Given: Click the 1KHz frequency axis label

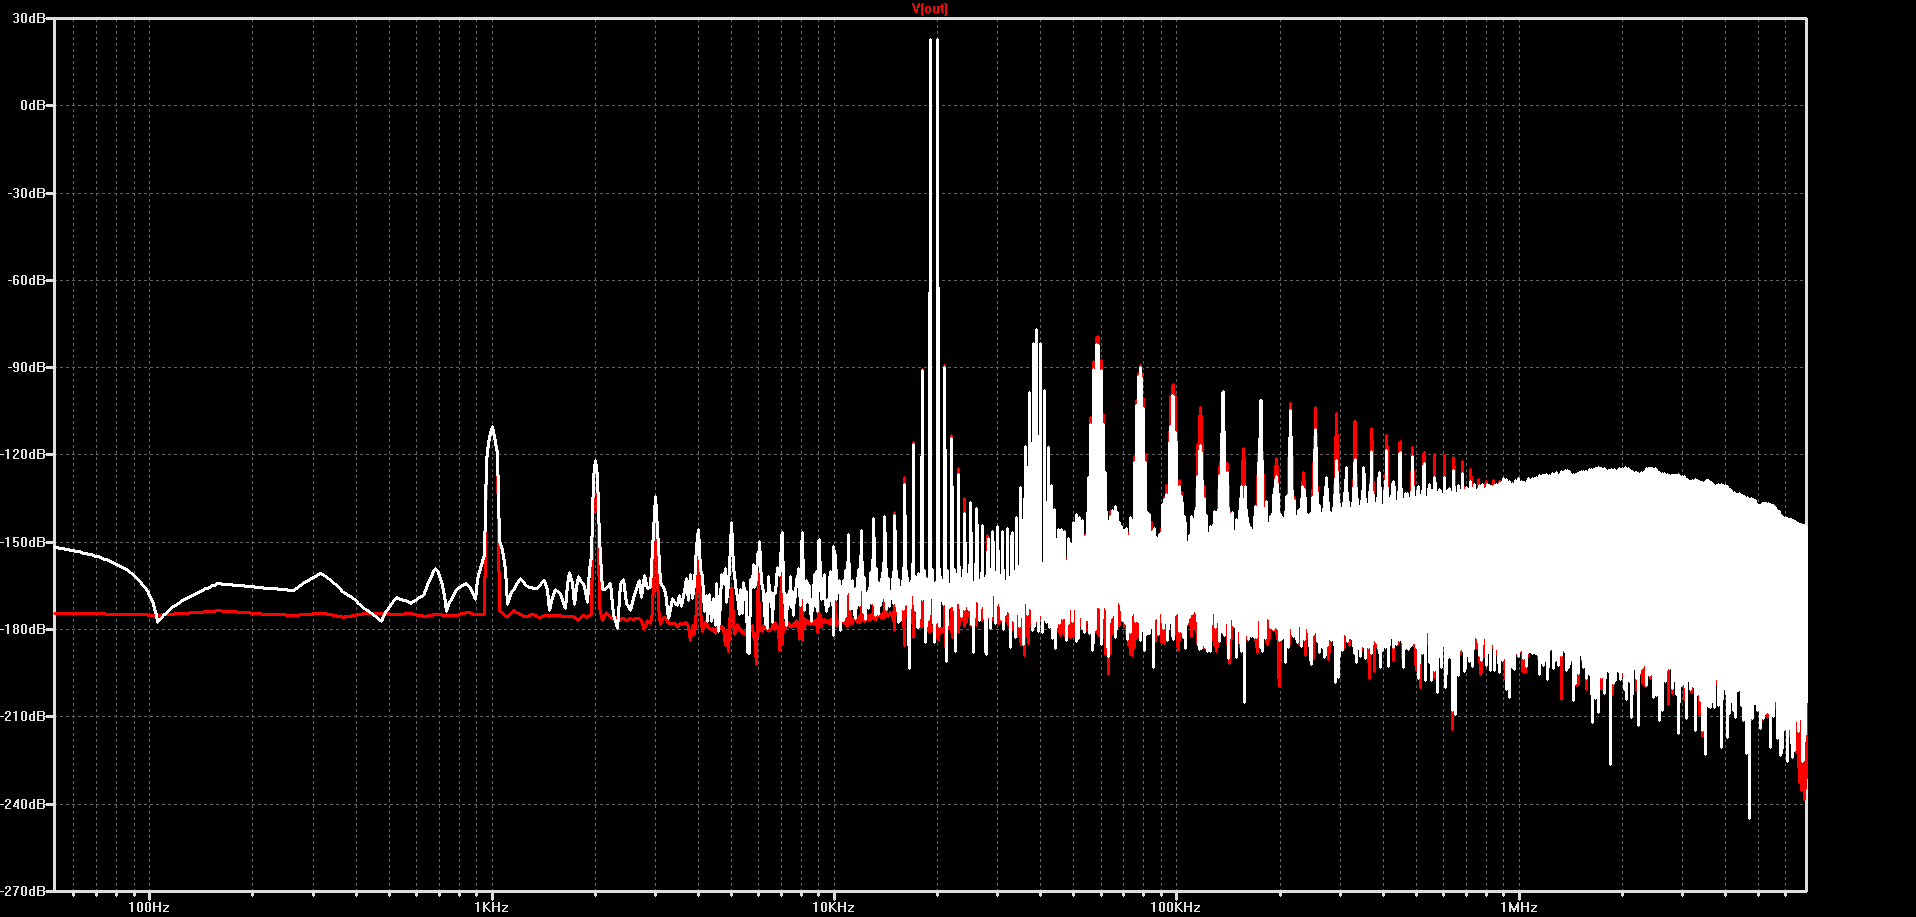Looking at the screenshot, I should coord(491,907).
